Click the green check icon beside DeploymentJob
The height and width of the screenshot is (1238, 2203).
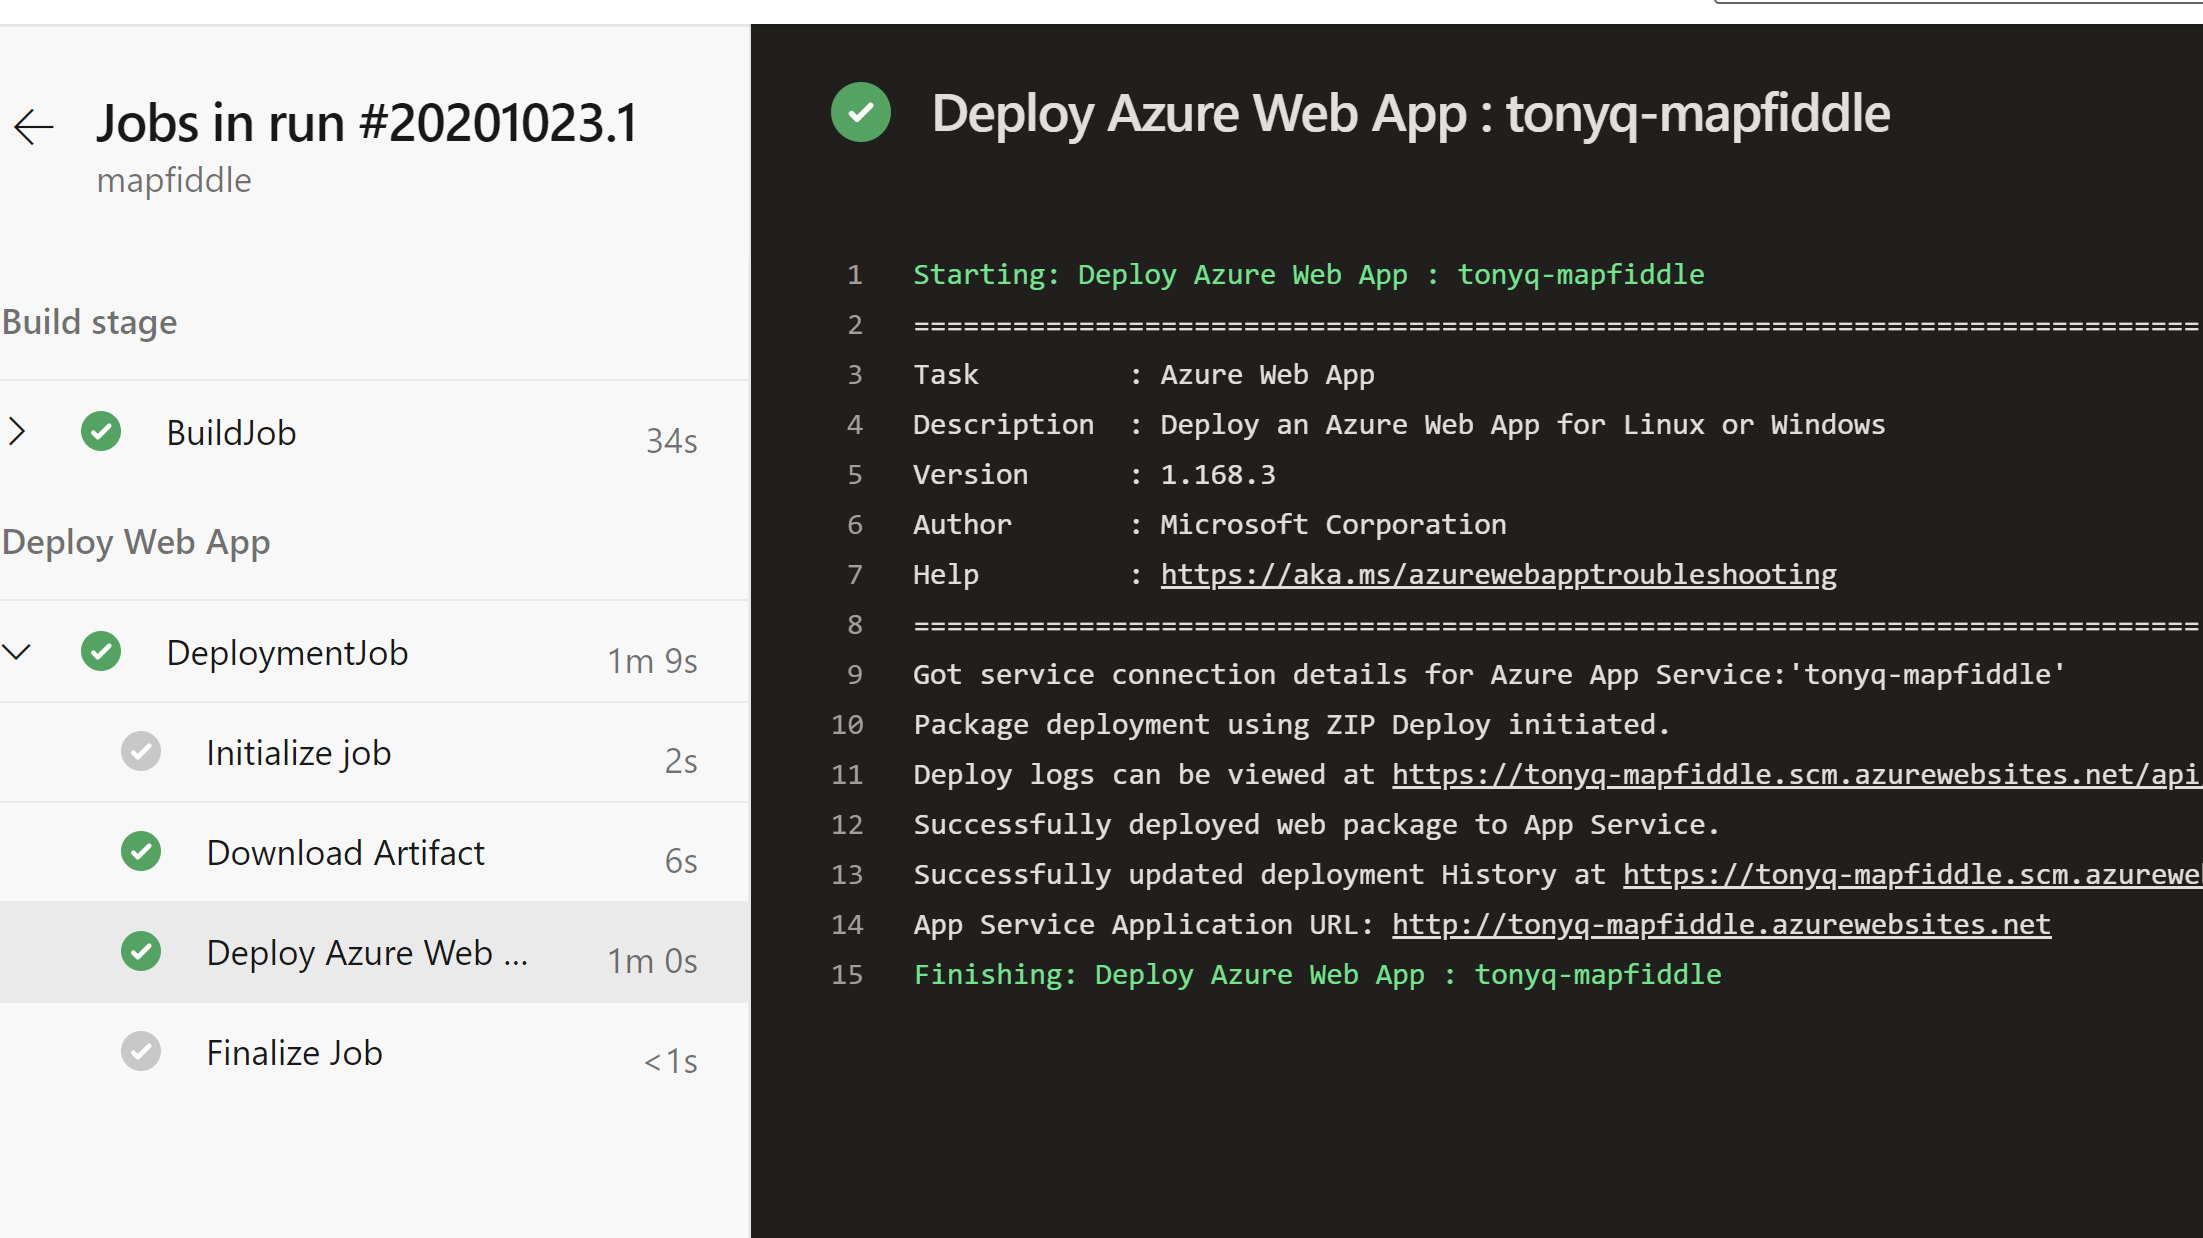pos(101,652)
